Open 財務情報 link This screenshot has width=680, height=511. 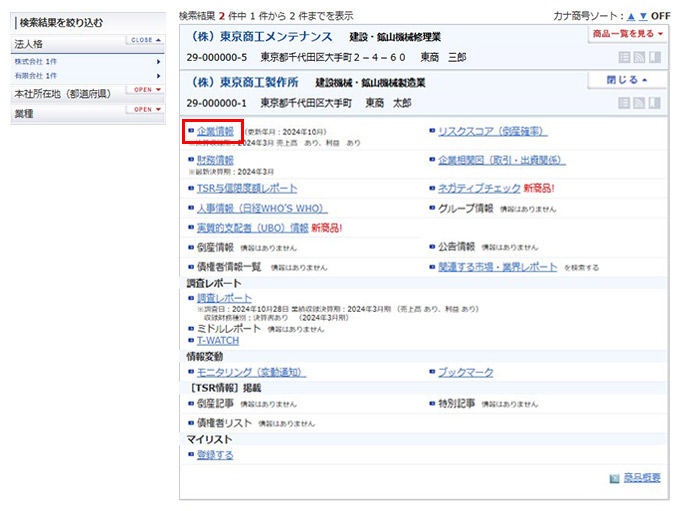(215, 160)
